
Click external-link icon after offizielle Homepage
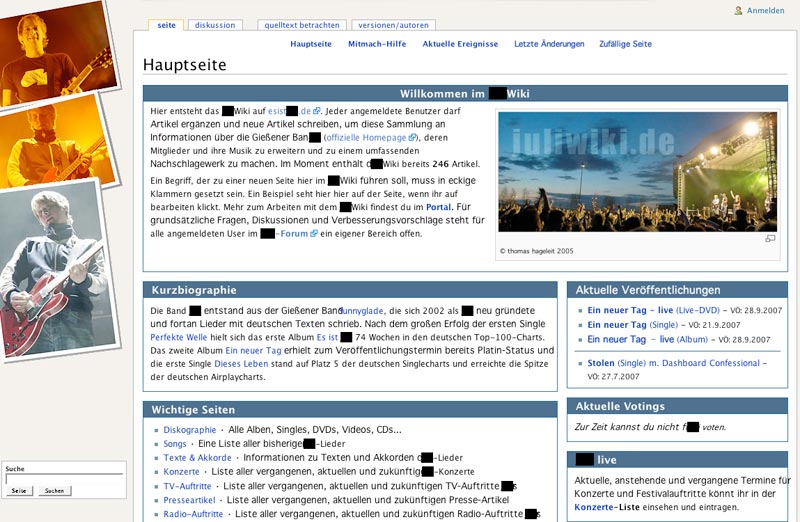[x=412, y=138]
